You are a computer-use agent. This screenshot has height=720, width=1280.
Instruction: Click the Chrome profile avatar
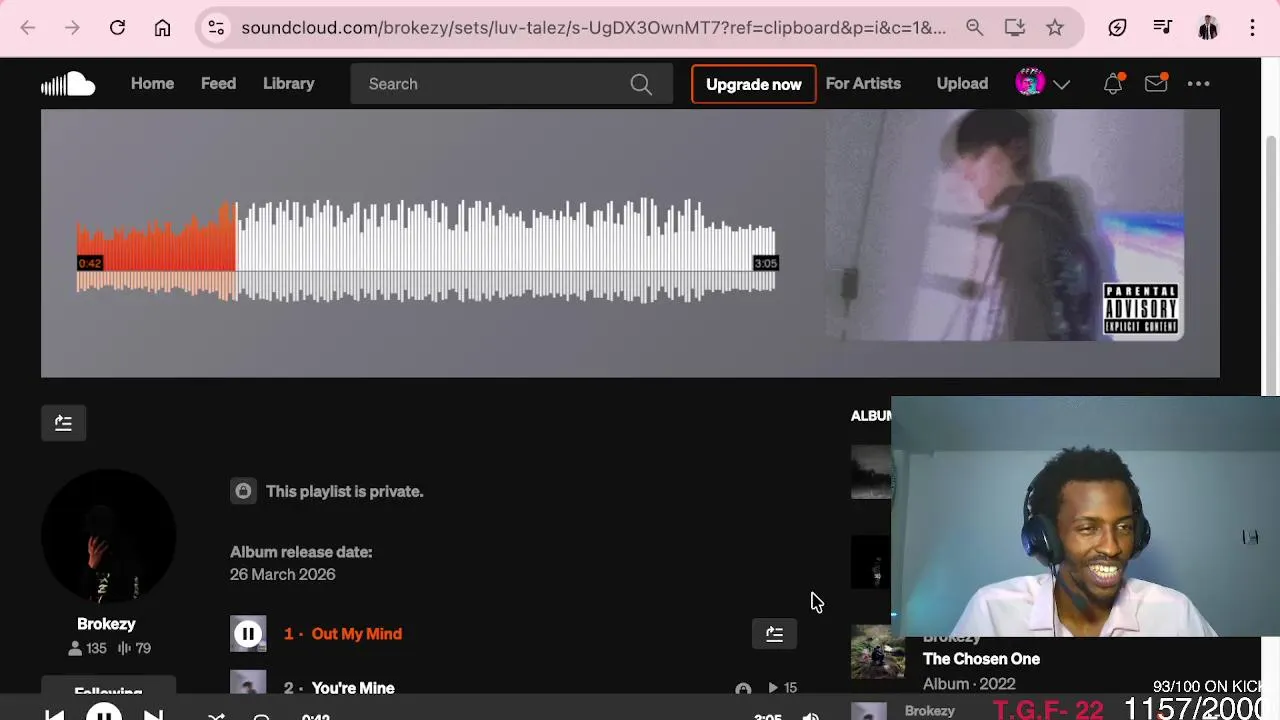point(1208,28)
